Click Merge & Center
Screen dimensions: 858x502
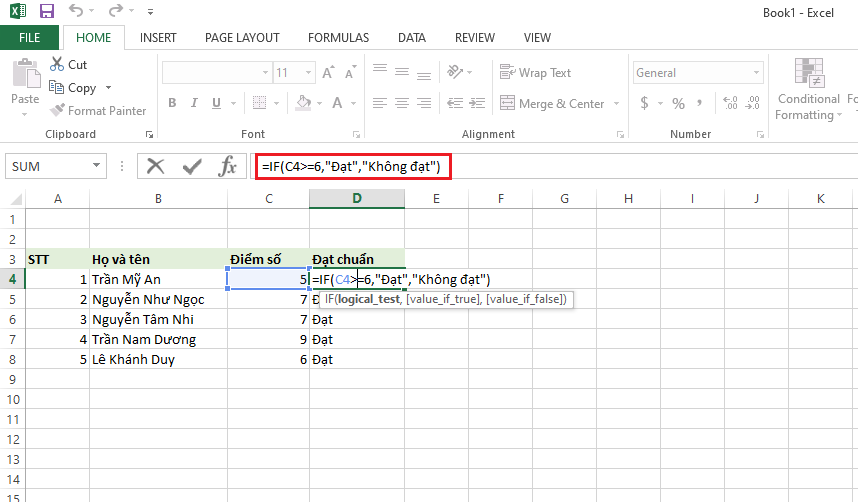pos(552,103)
